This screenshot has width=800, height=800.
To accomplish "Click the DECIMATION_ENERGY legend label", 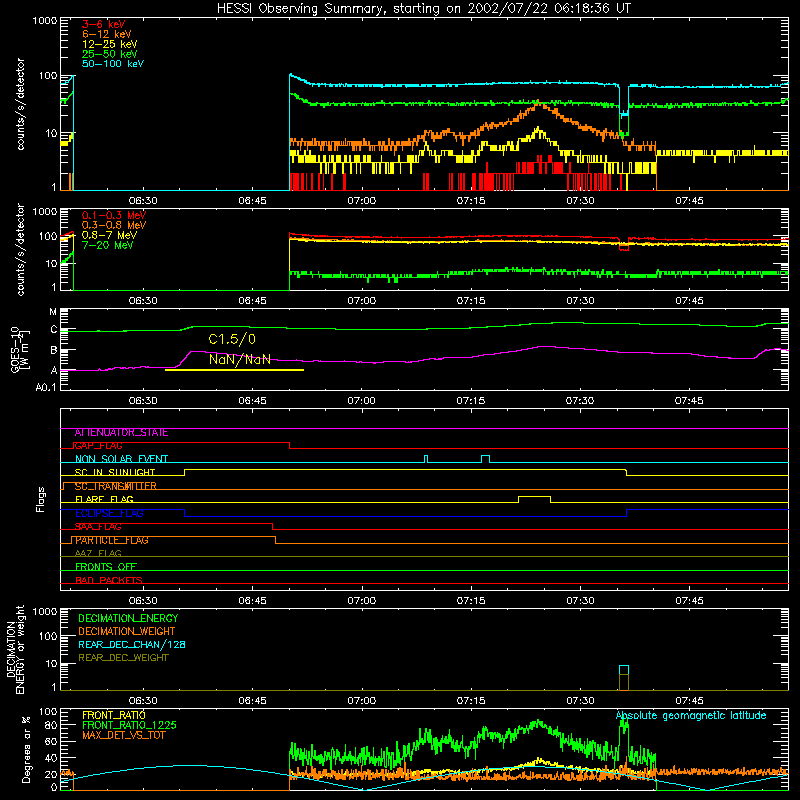I will [x=128, y=618].
